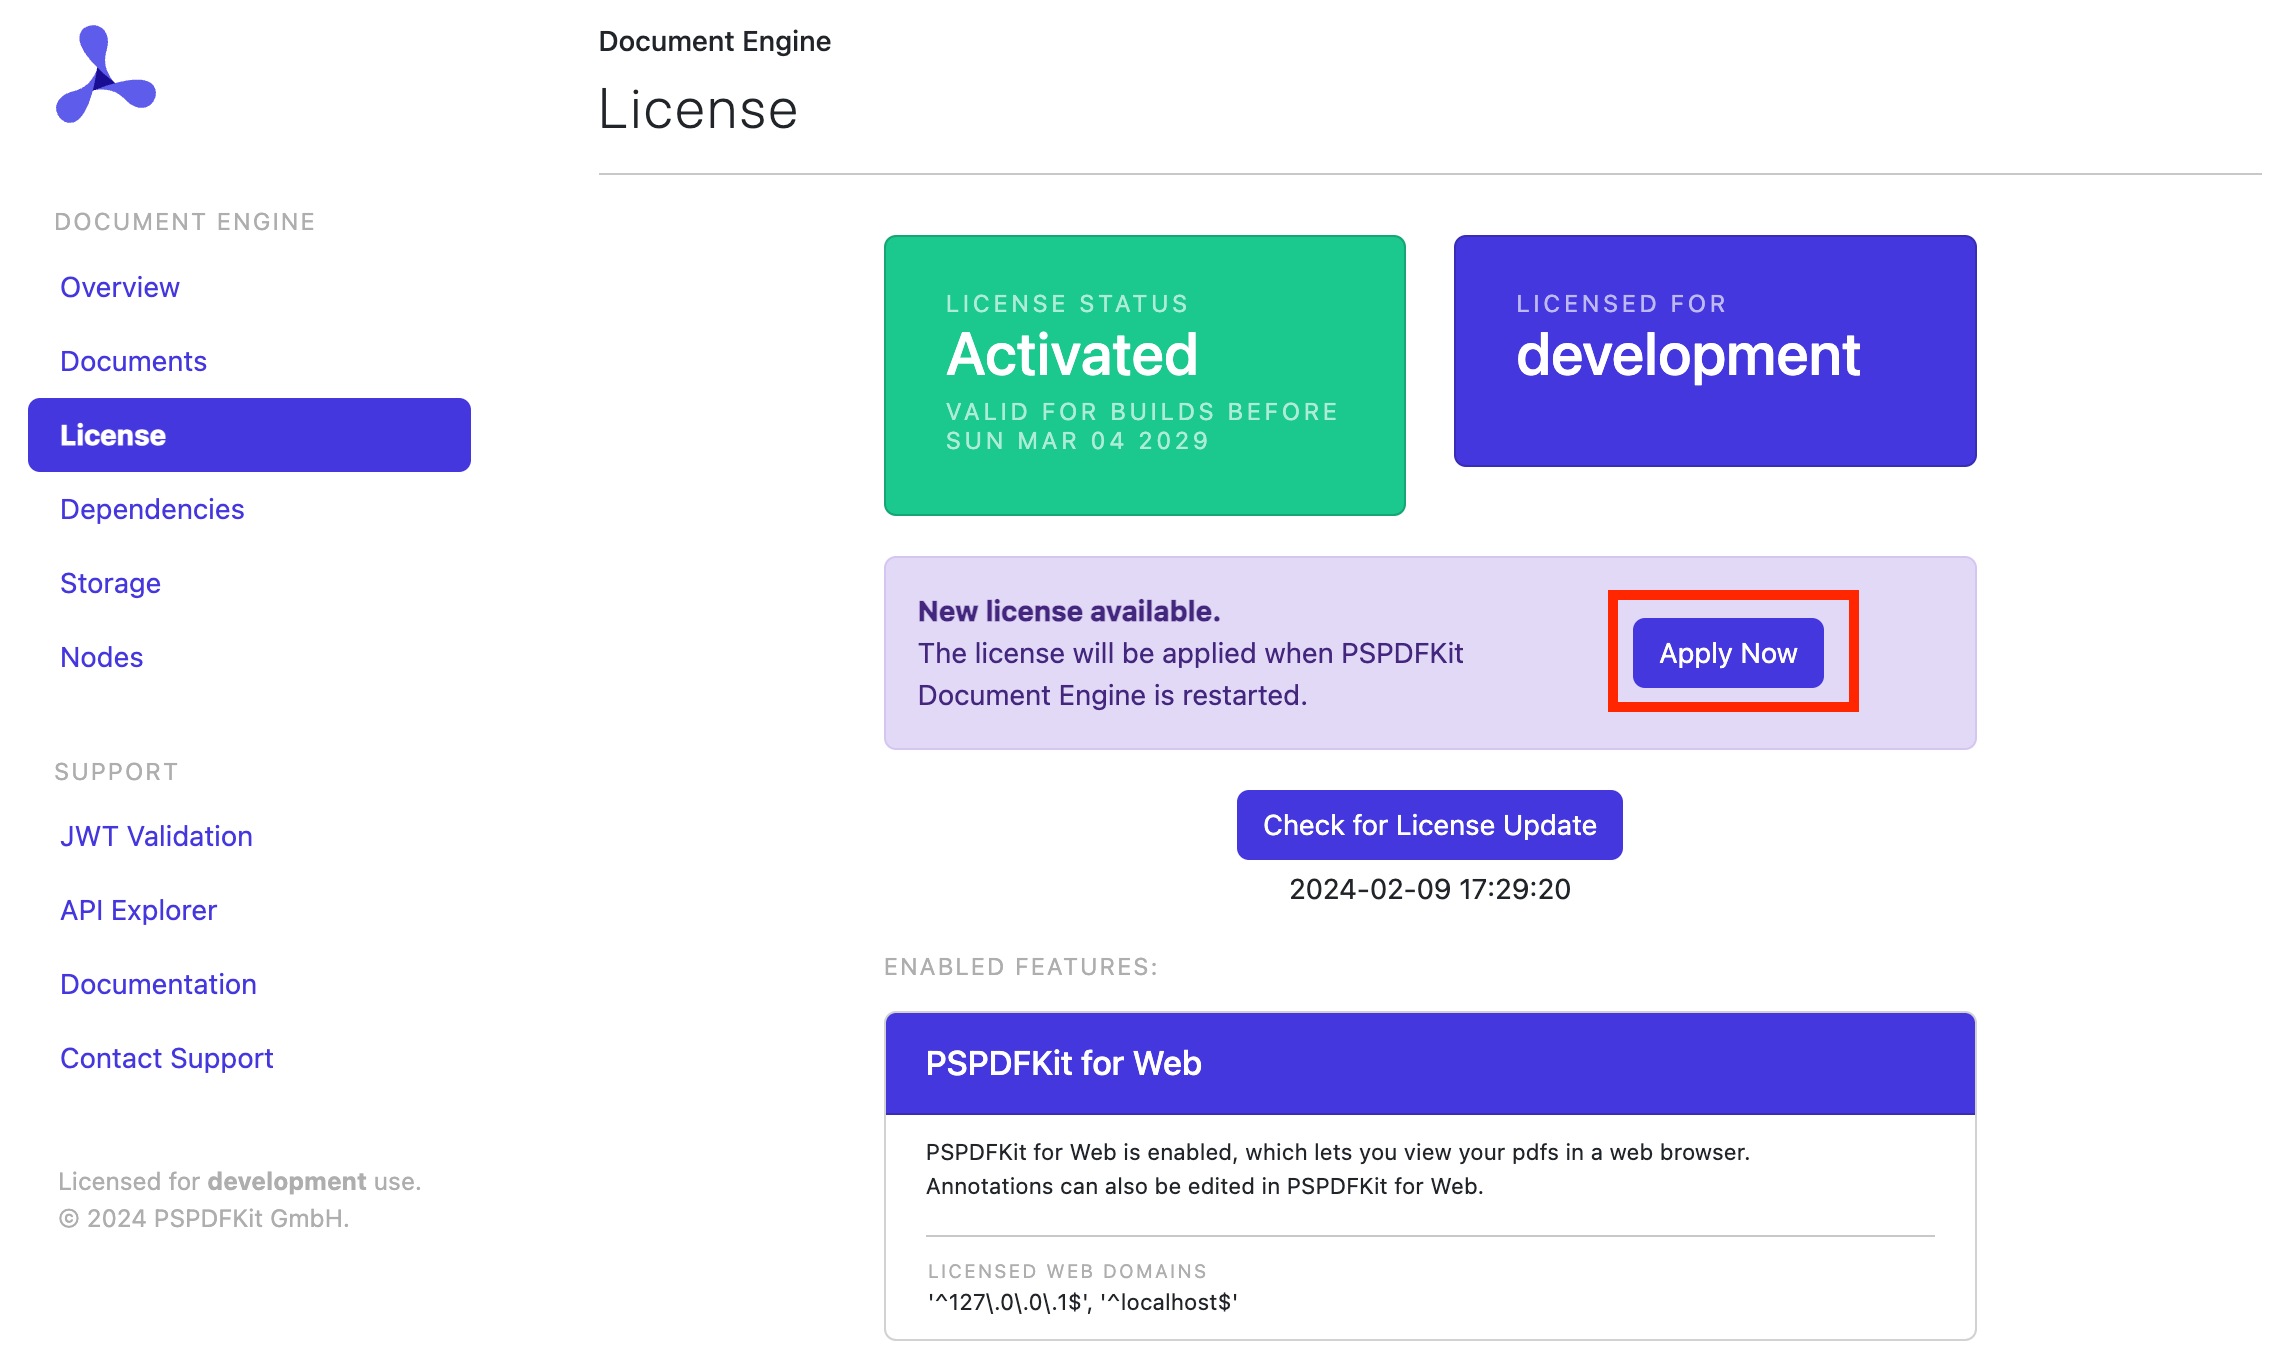Image resolution: width=2292 pixels, height=1362 pixels.
Task: Navigate to the Documents section
Action: pyautogui.click(x=133, y=361)
